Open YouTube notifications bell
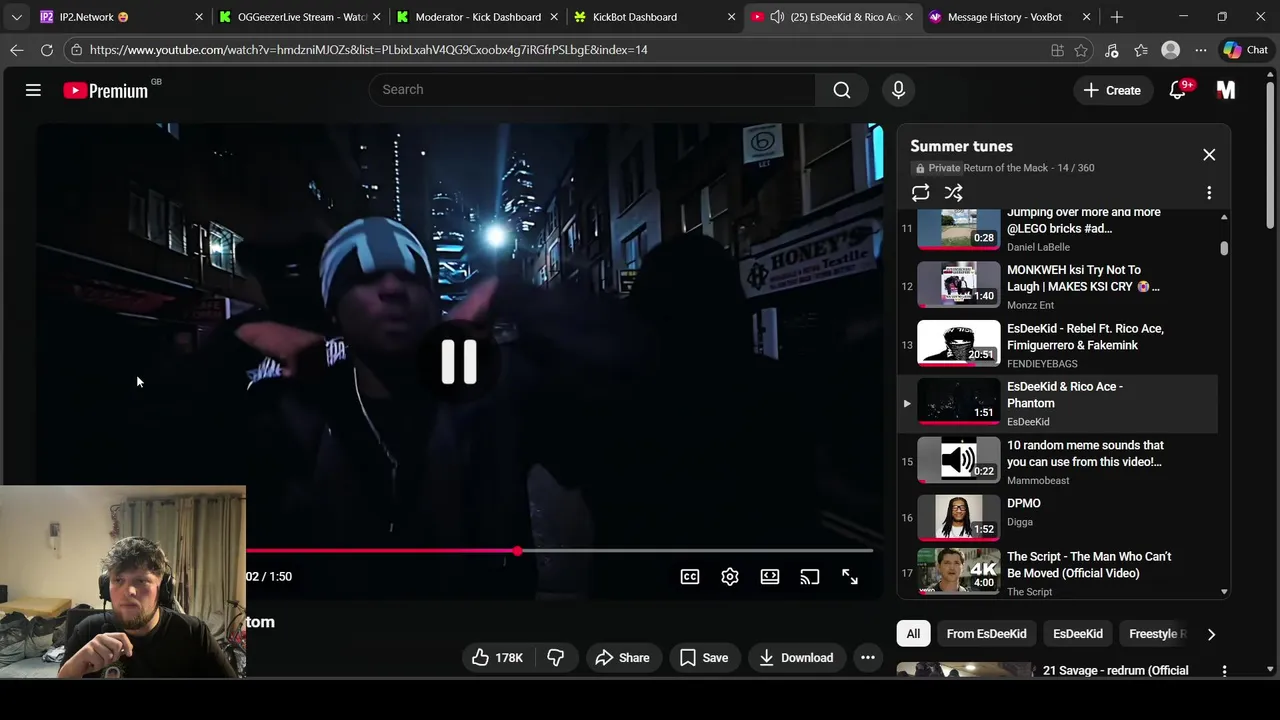This screenshot has width=1280, height=720. pos(1178,90)
